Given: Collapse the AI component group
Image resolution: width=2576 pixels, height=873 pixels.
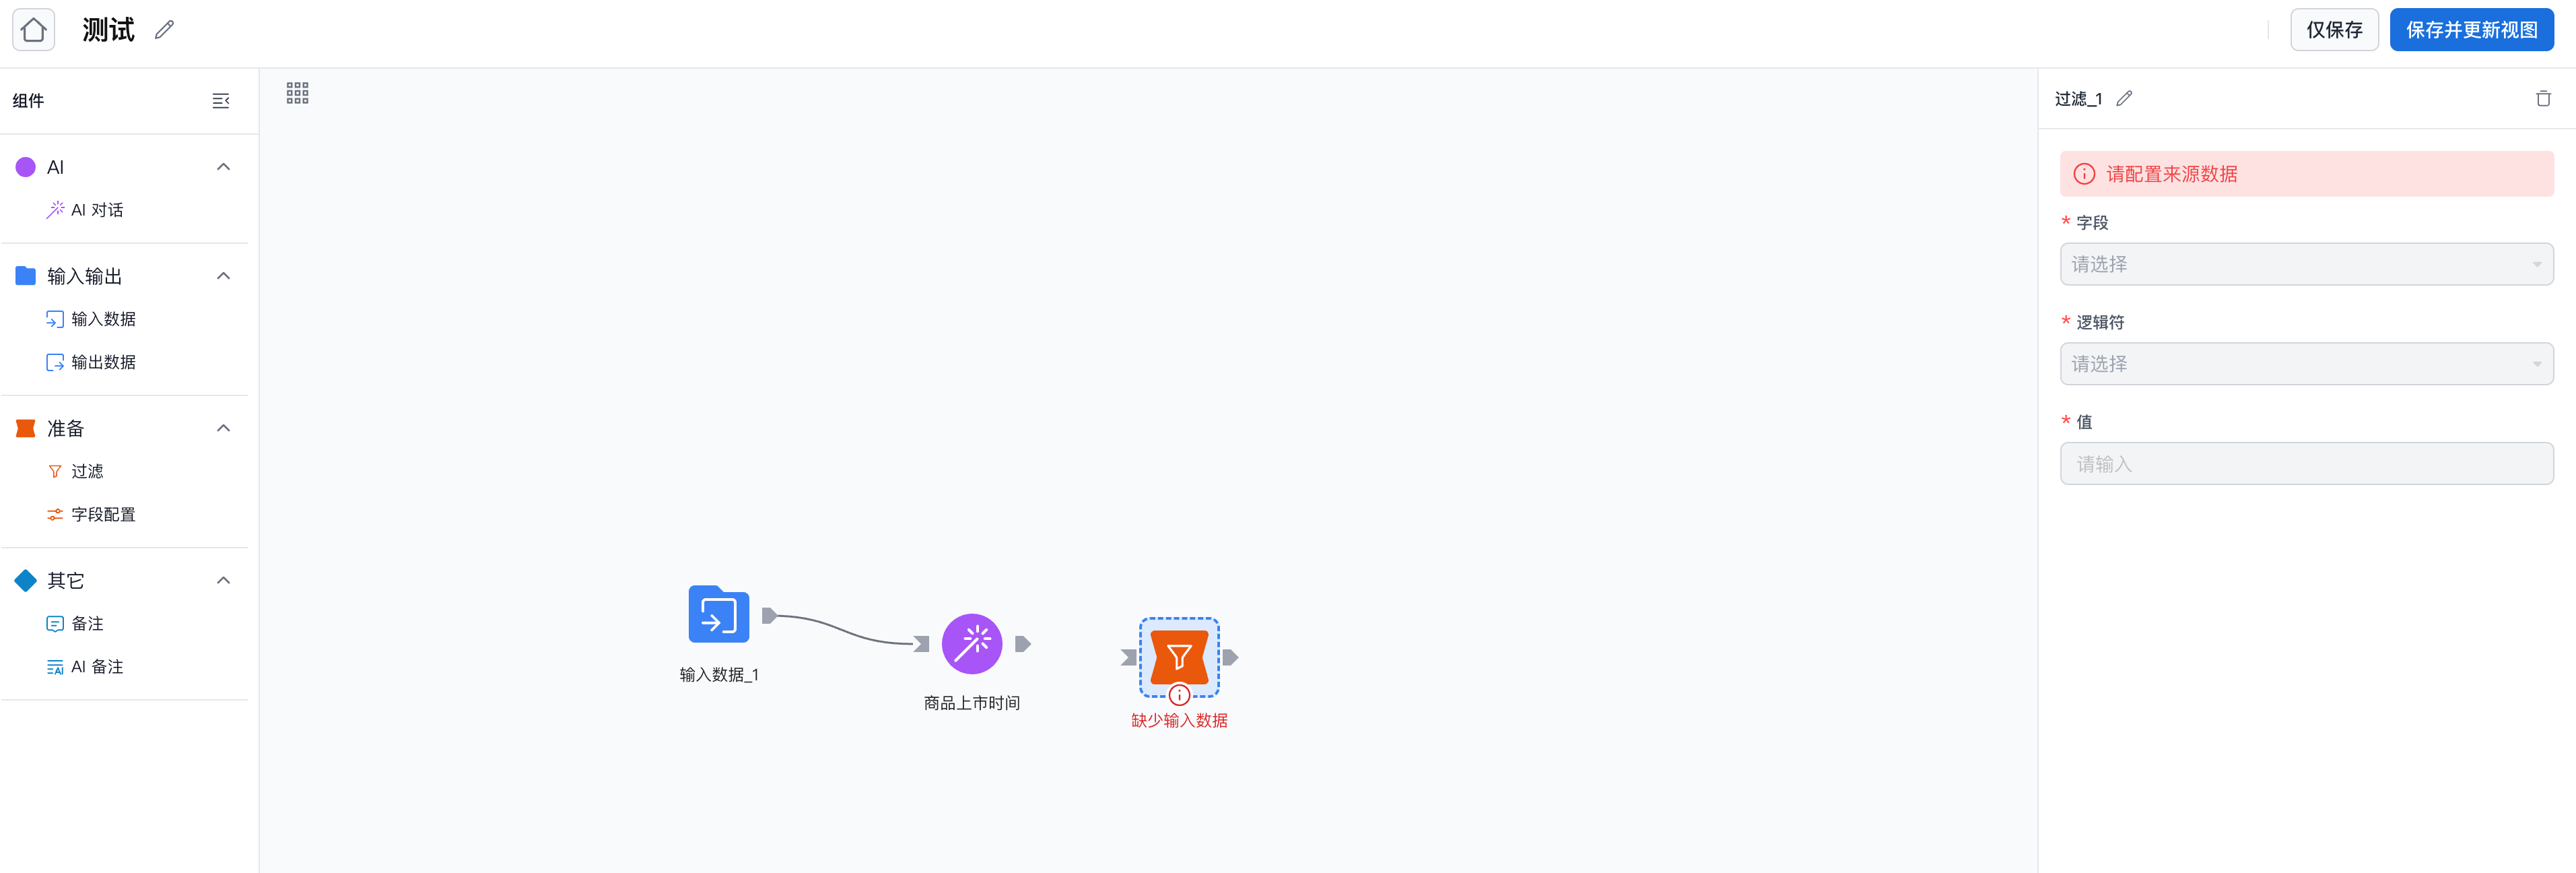Looking at the screenshot, I should (x=223, y=167).
